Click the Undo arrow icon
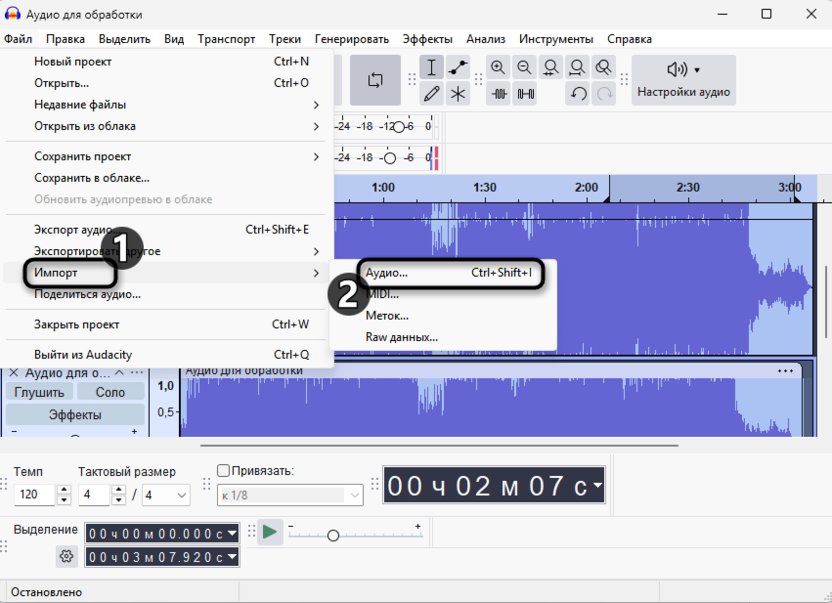Screen dimensions: 832x603 (x=578, y=94)
